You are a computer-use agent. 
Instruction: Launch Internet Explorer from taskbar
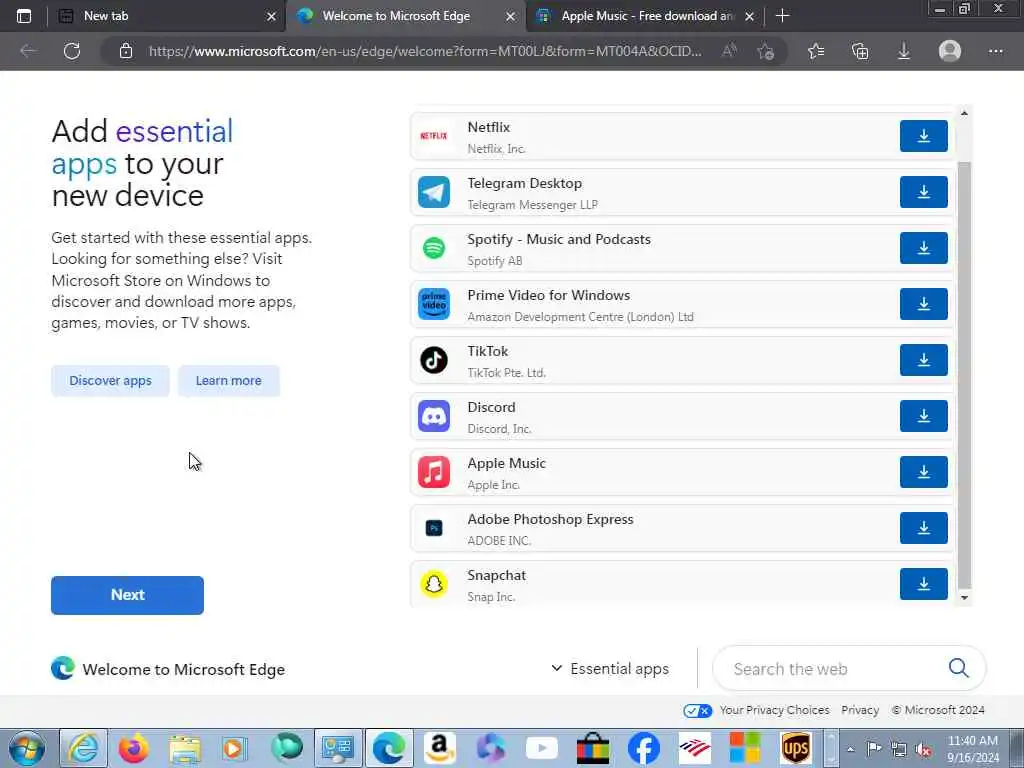click(84, 748)
